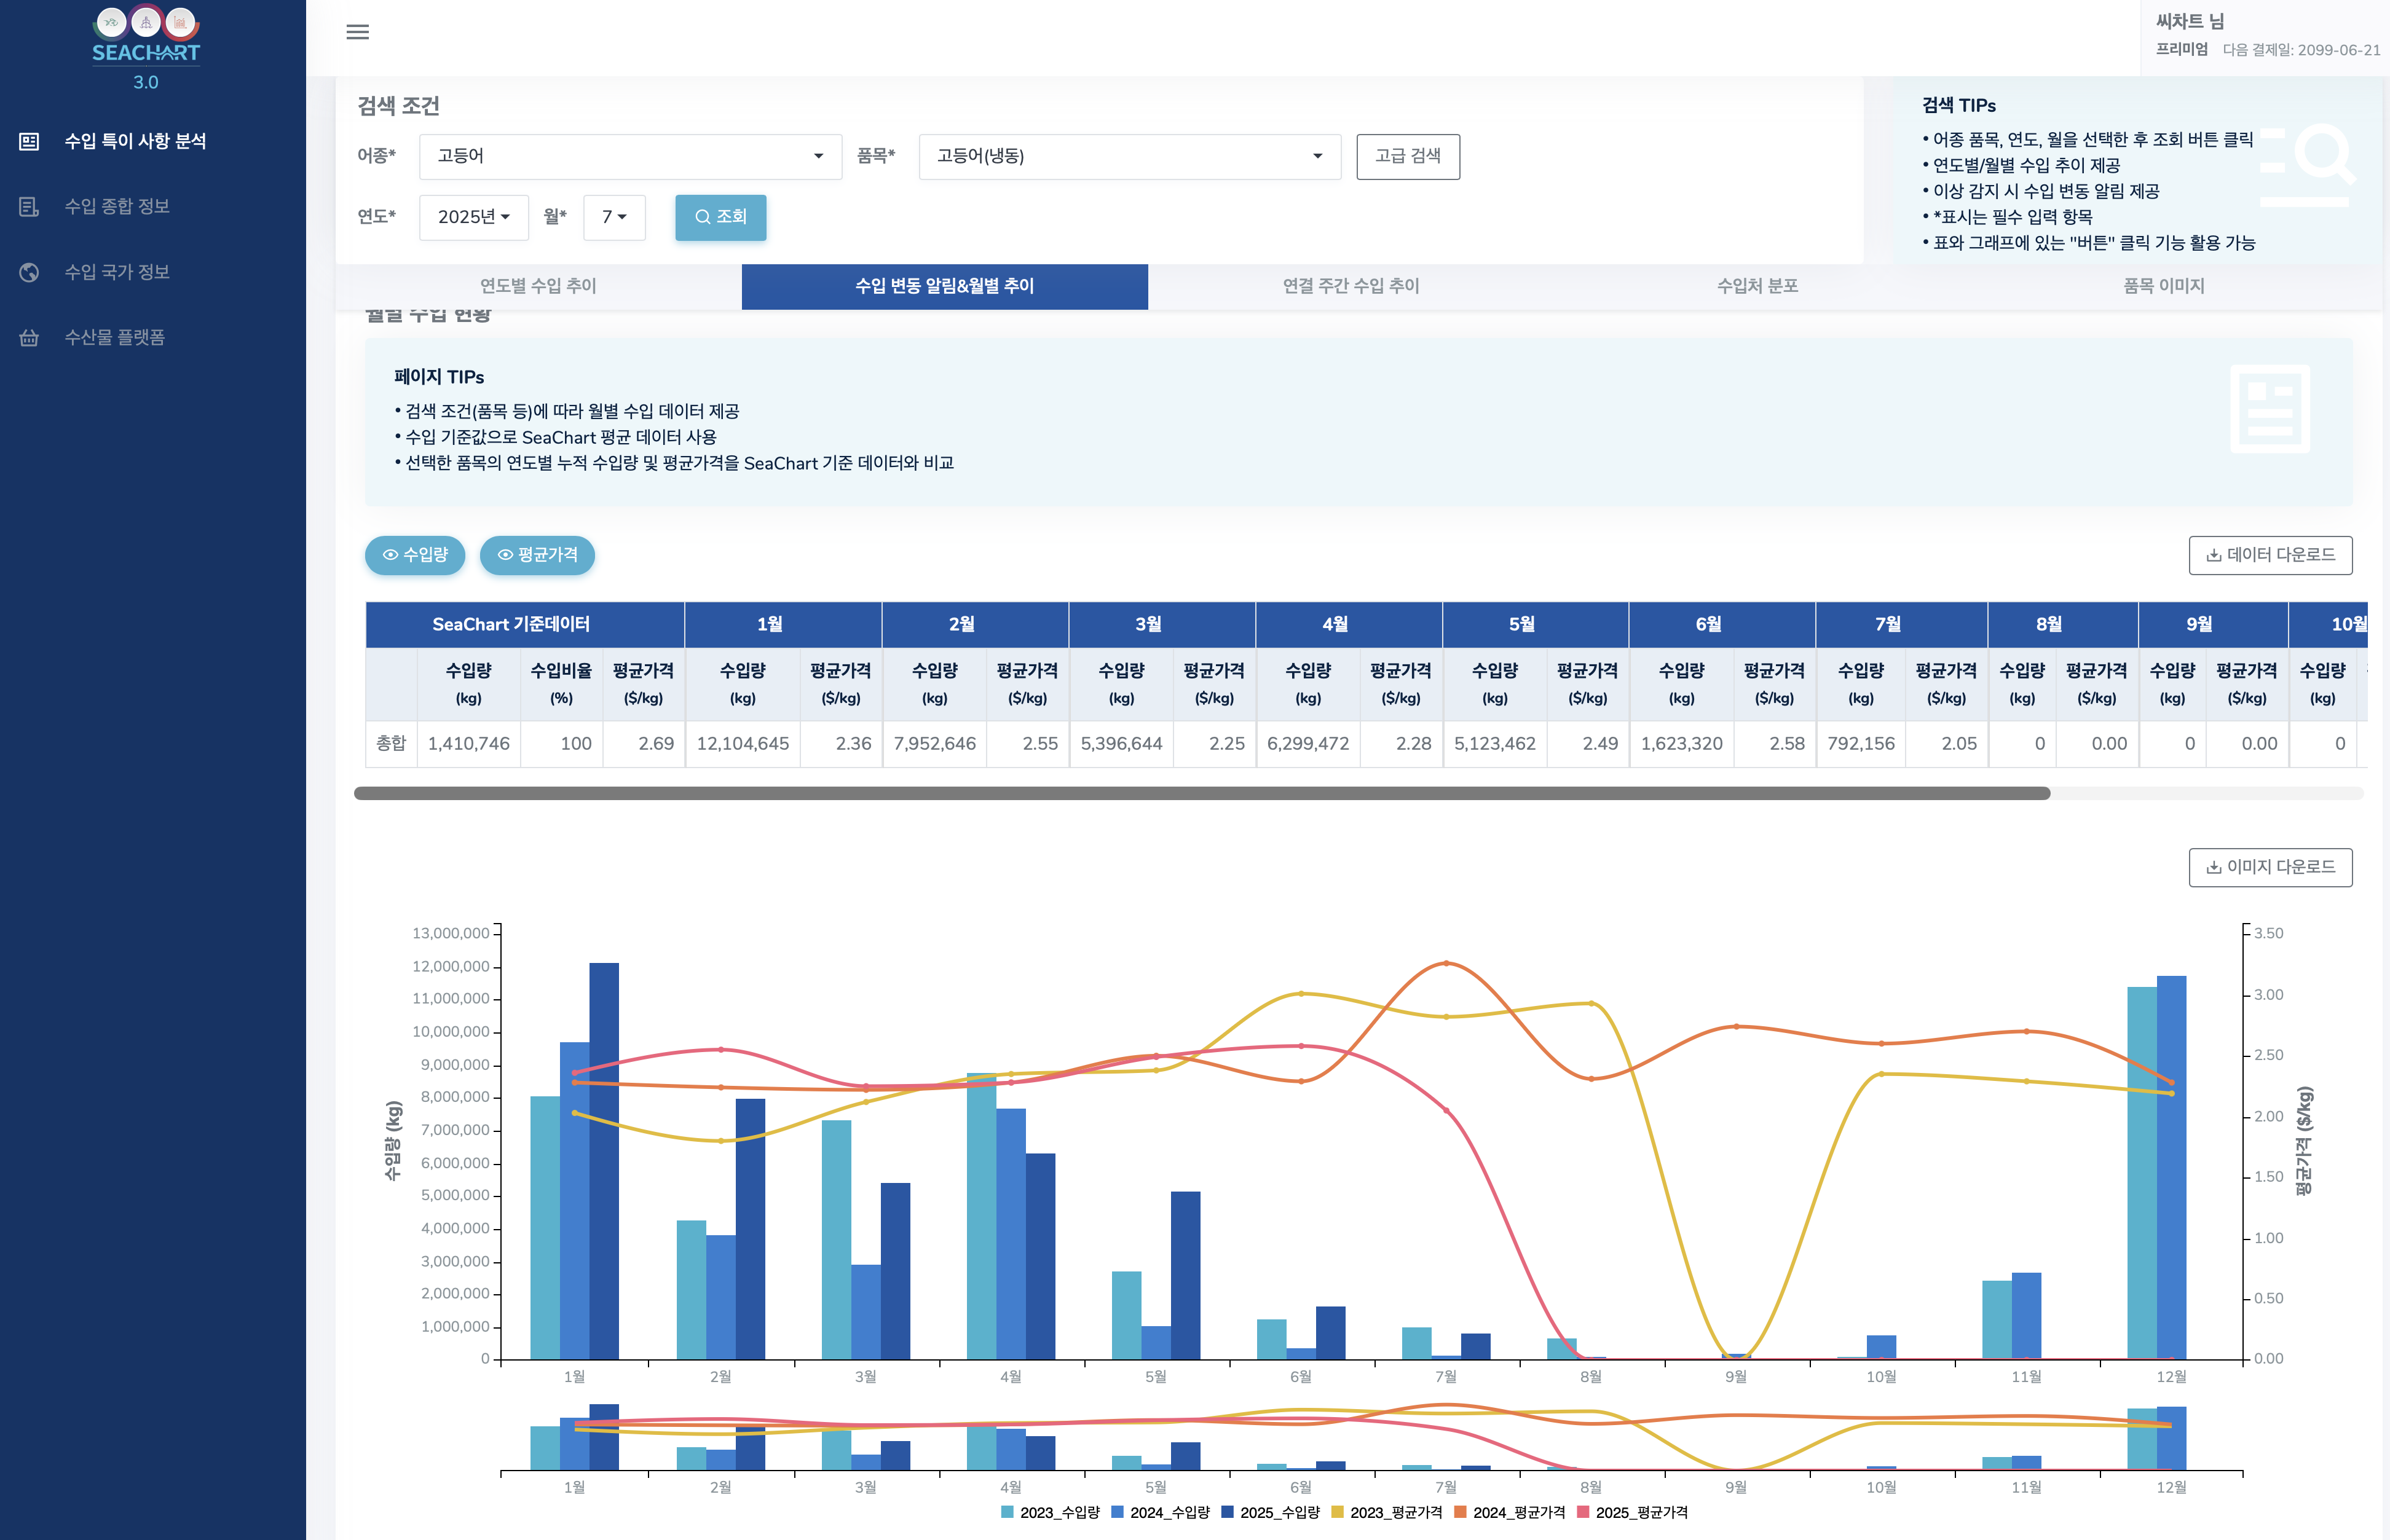
Task: Open the 수입처 분포 tab
Action: [1757, 286]
